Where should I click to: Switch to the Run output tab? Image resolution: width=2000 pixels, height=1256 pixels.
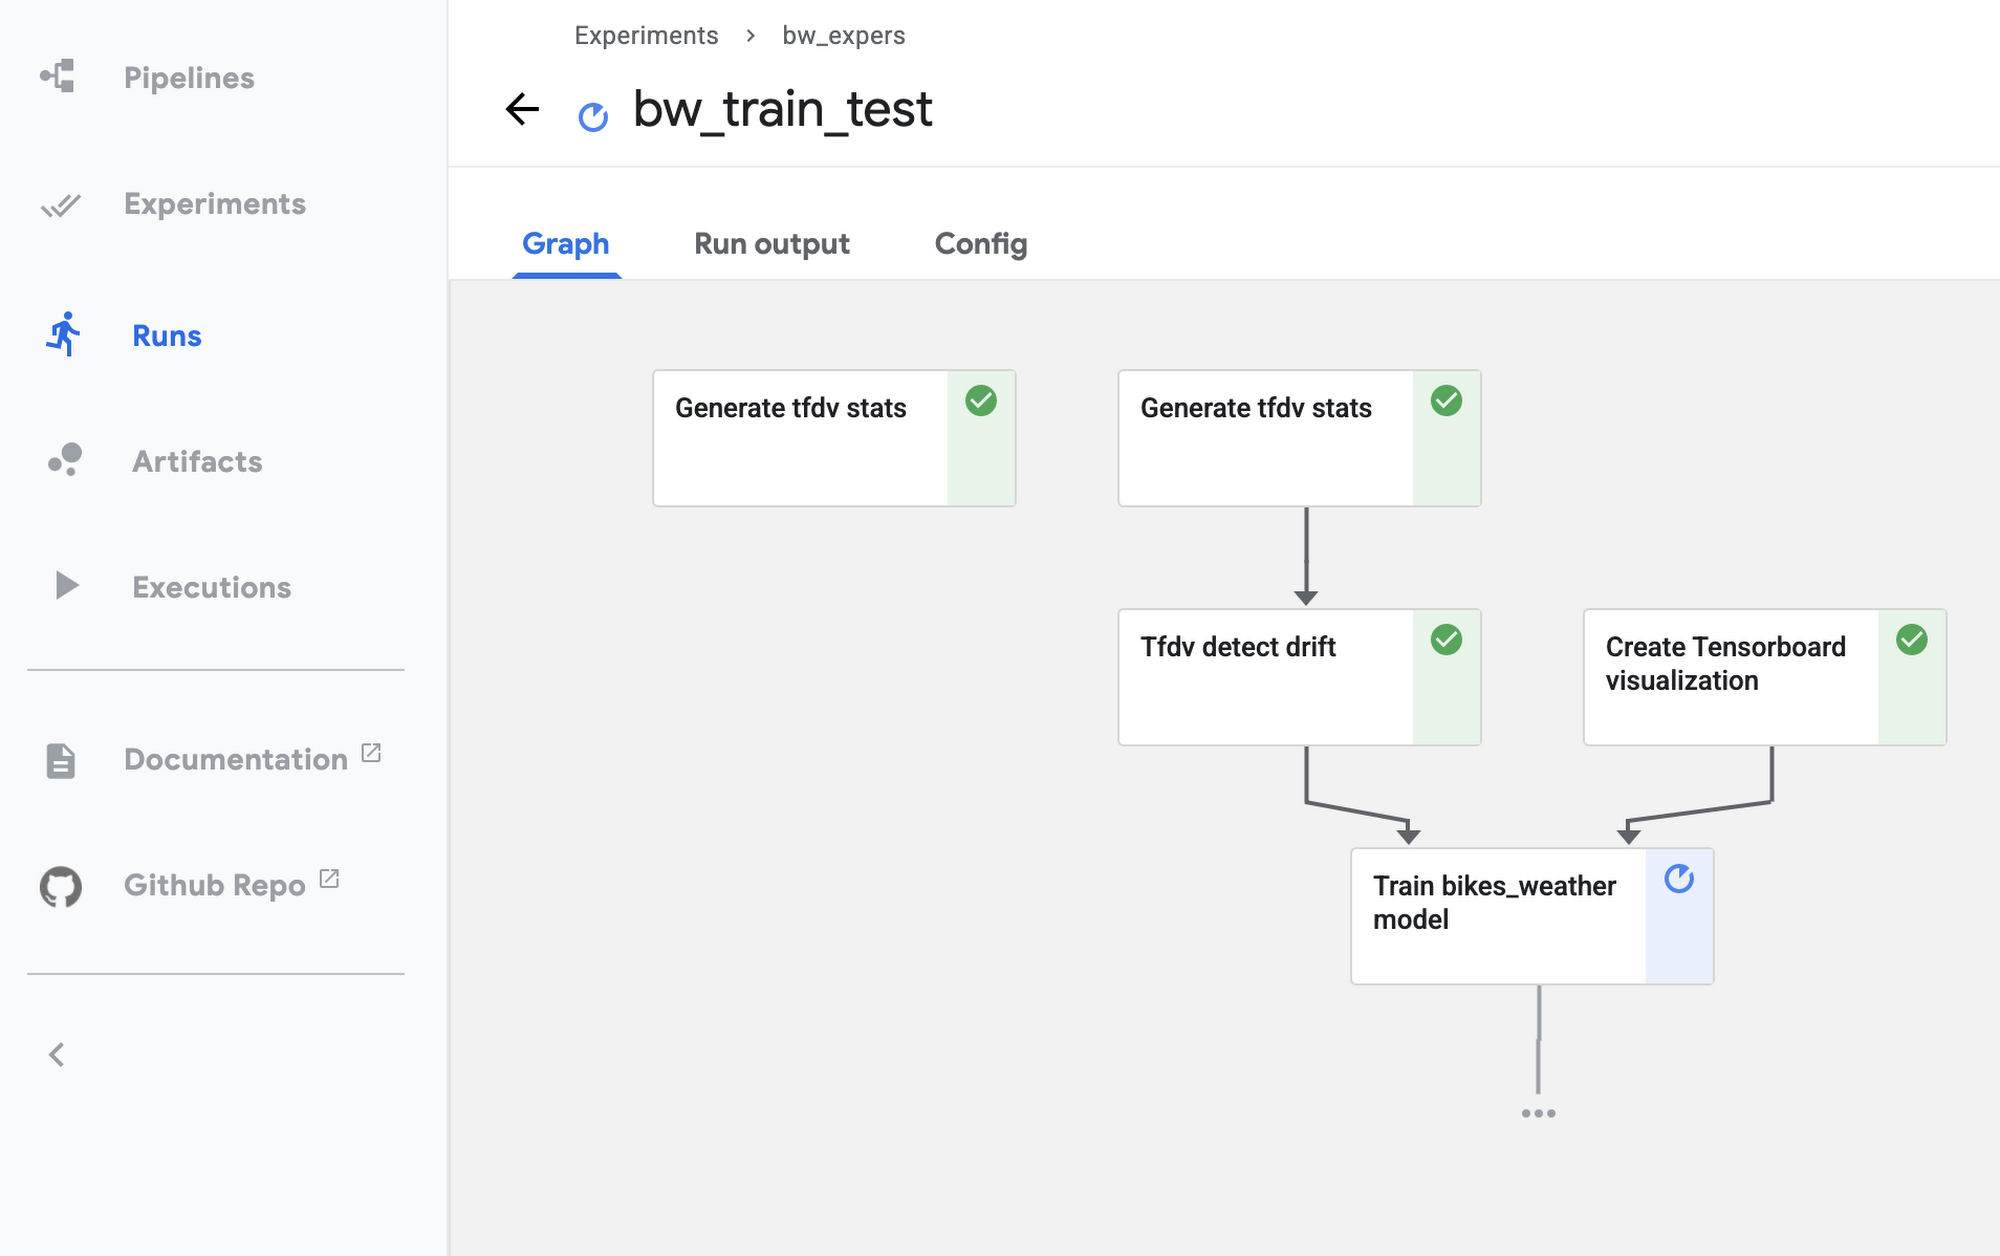pos(772,244)
